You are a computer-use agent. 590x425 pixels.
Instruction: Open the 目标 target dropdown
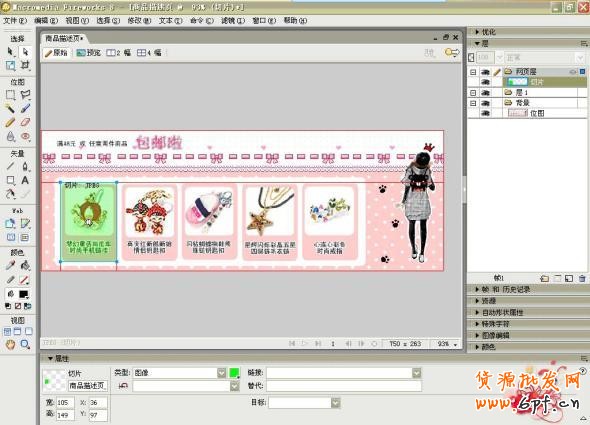click(335, 403)
